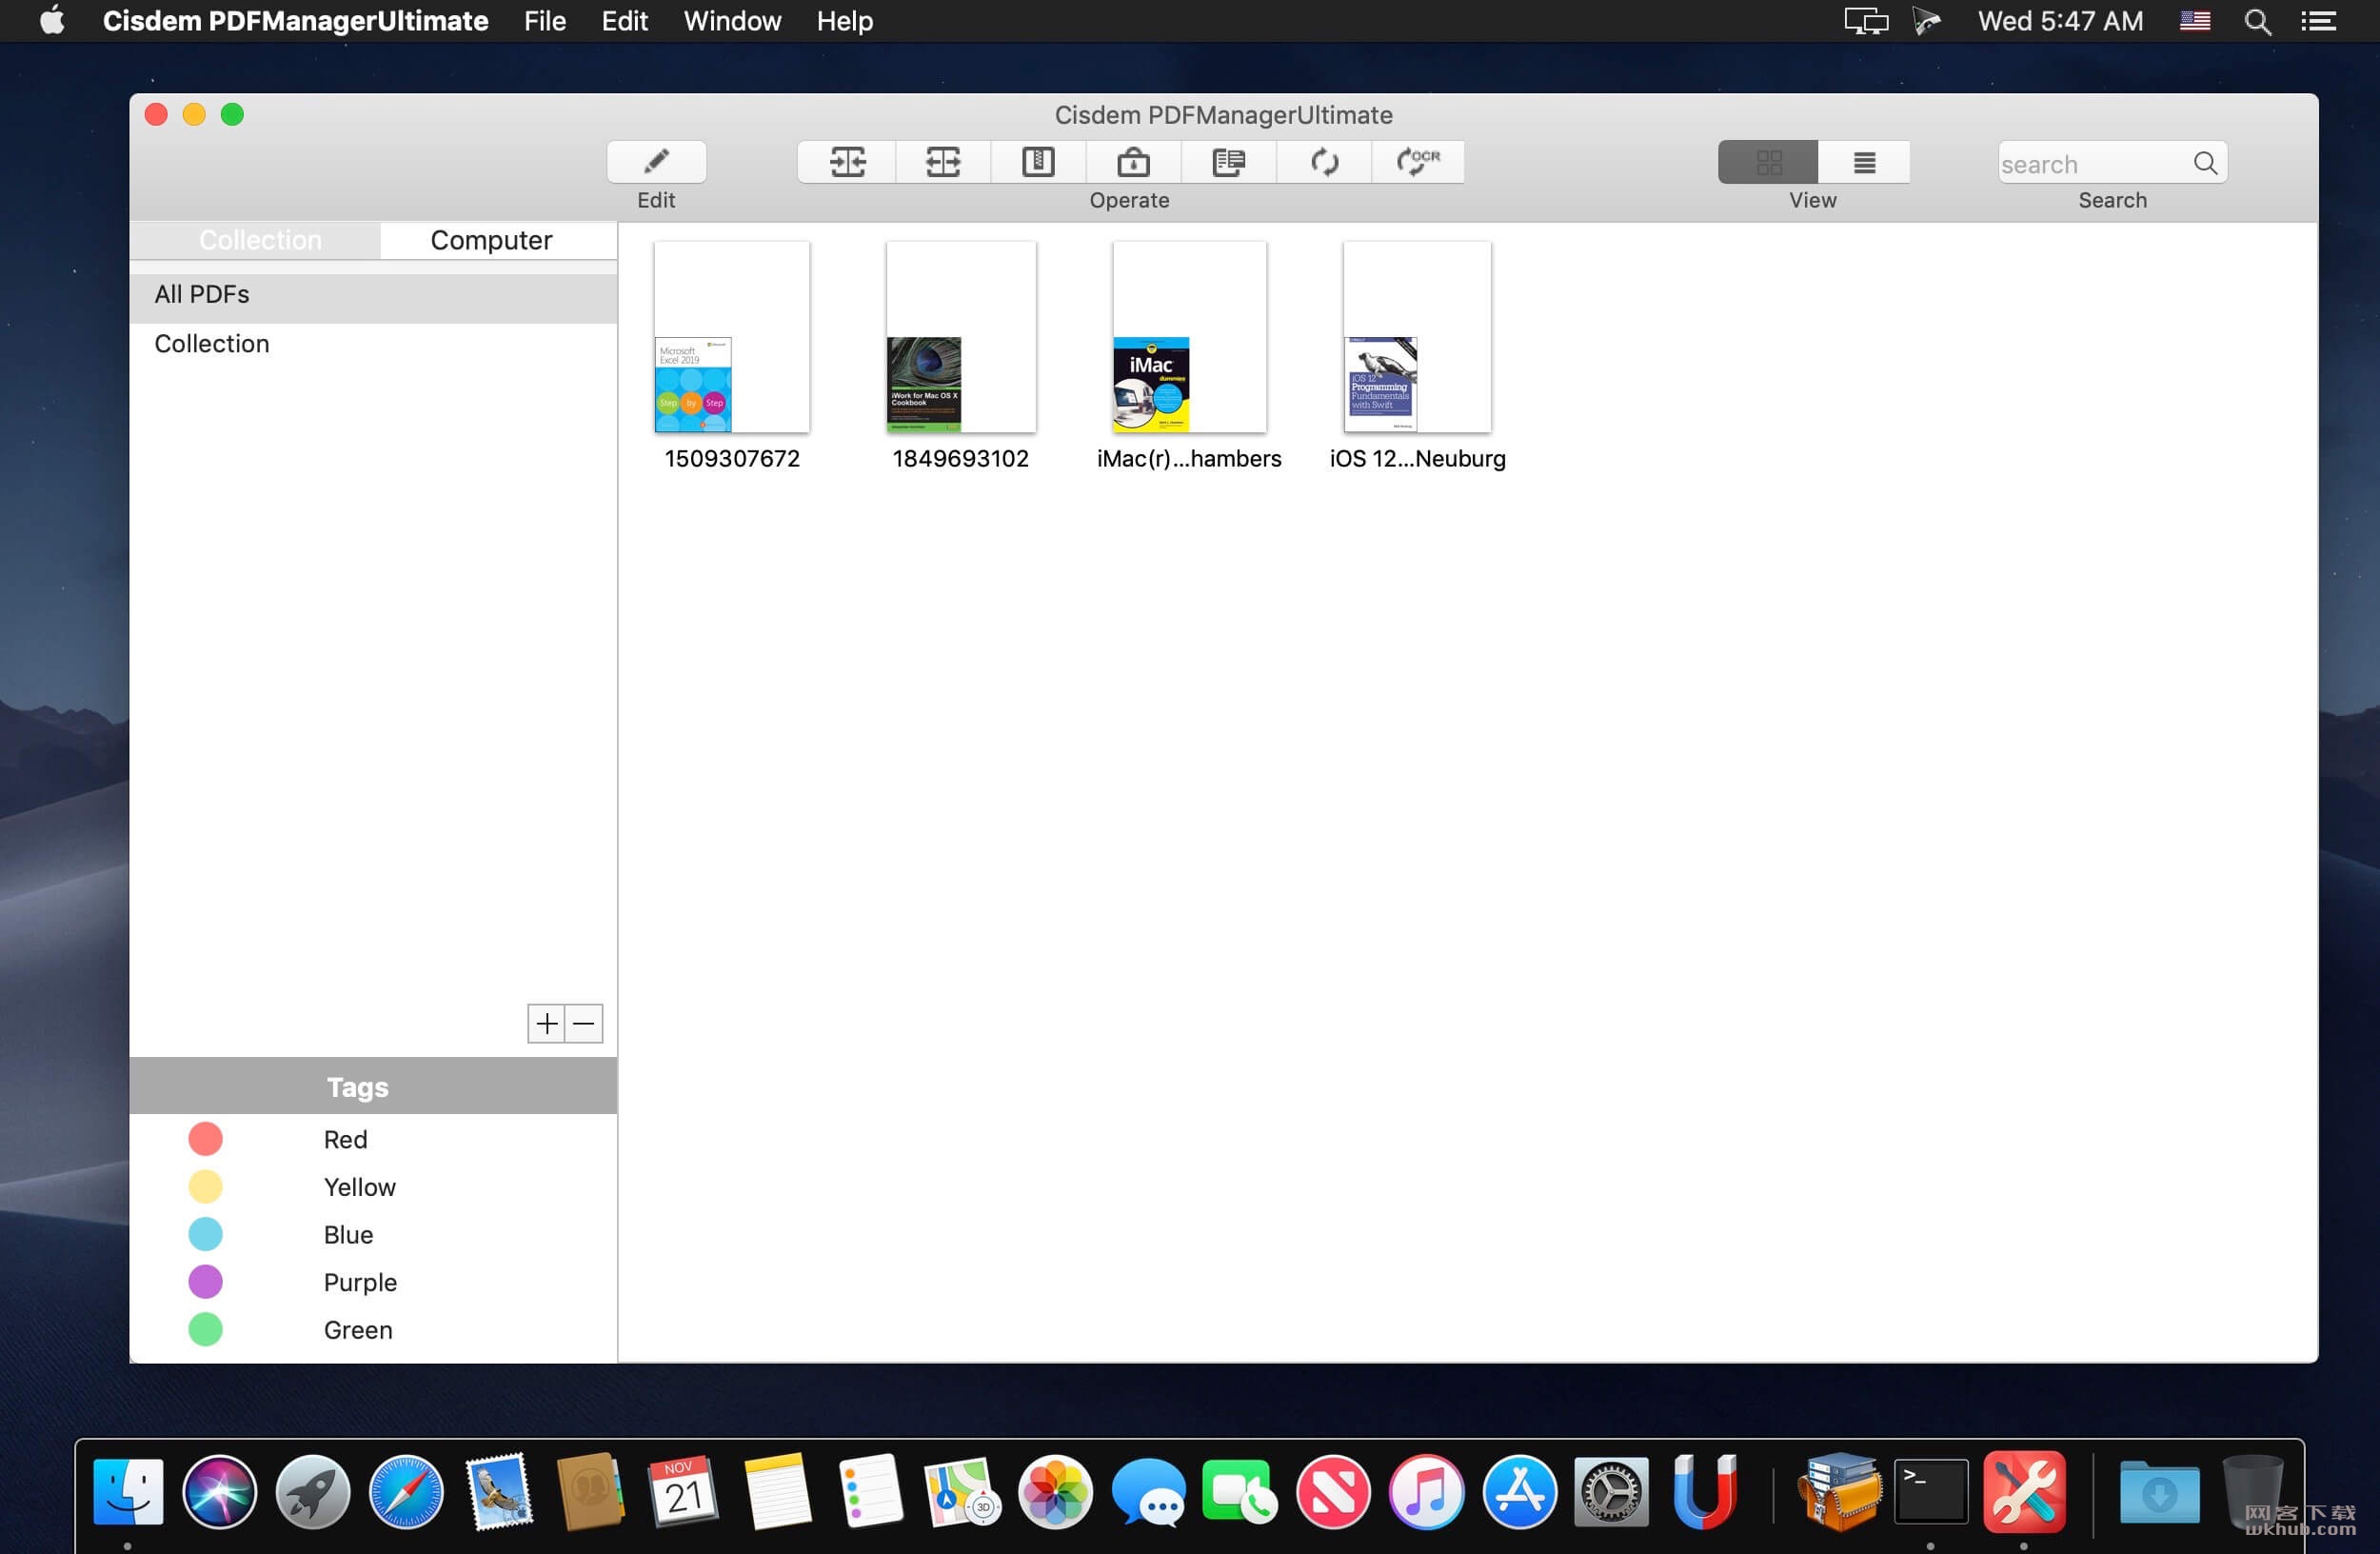Select the Compress PDF tool
Viewport: 2380px width, 1554px height.
tap(1038, 162)
